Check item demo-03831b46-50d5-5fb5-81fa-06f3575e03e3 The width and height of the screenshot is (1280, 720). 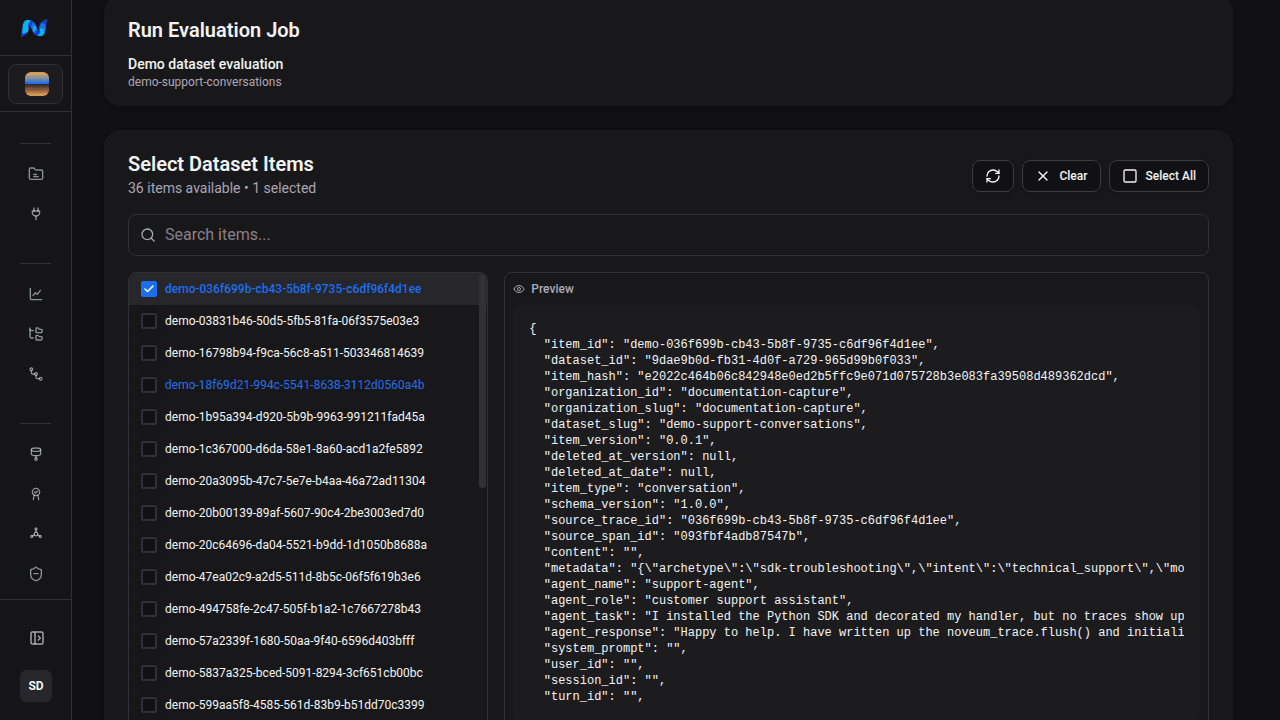[x=149, y=321]
